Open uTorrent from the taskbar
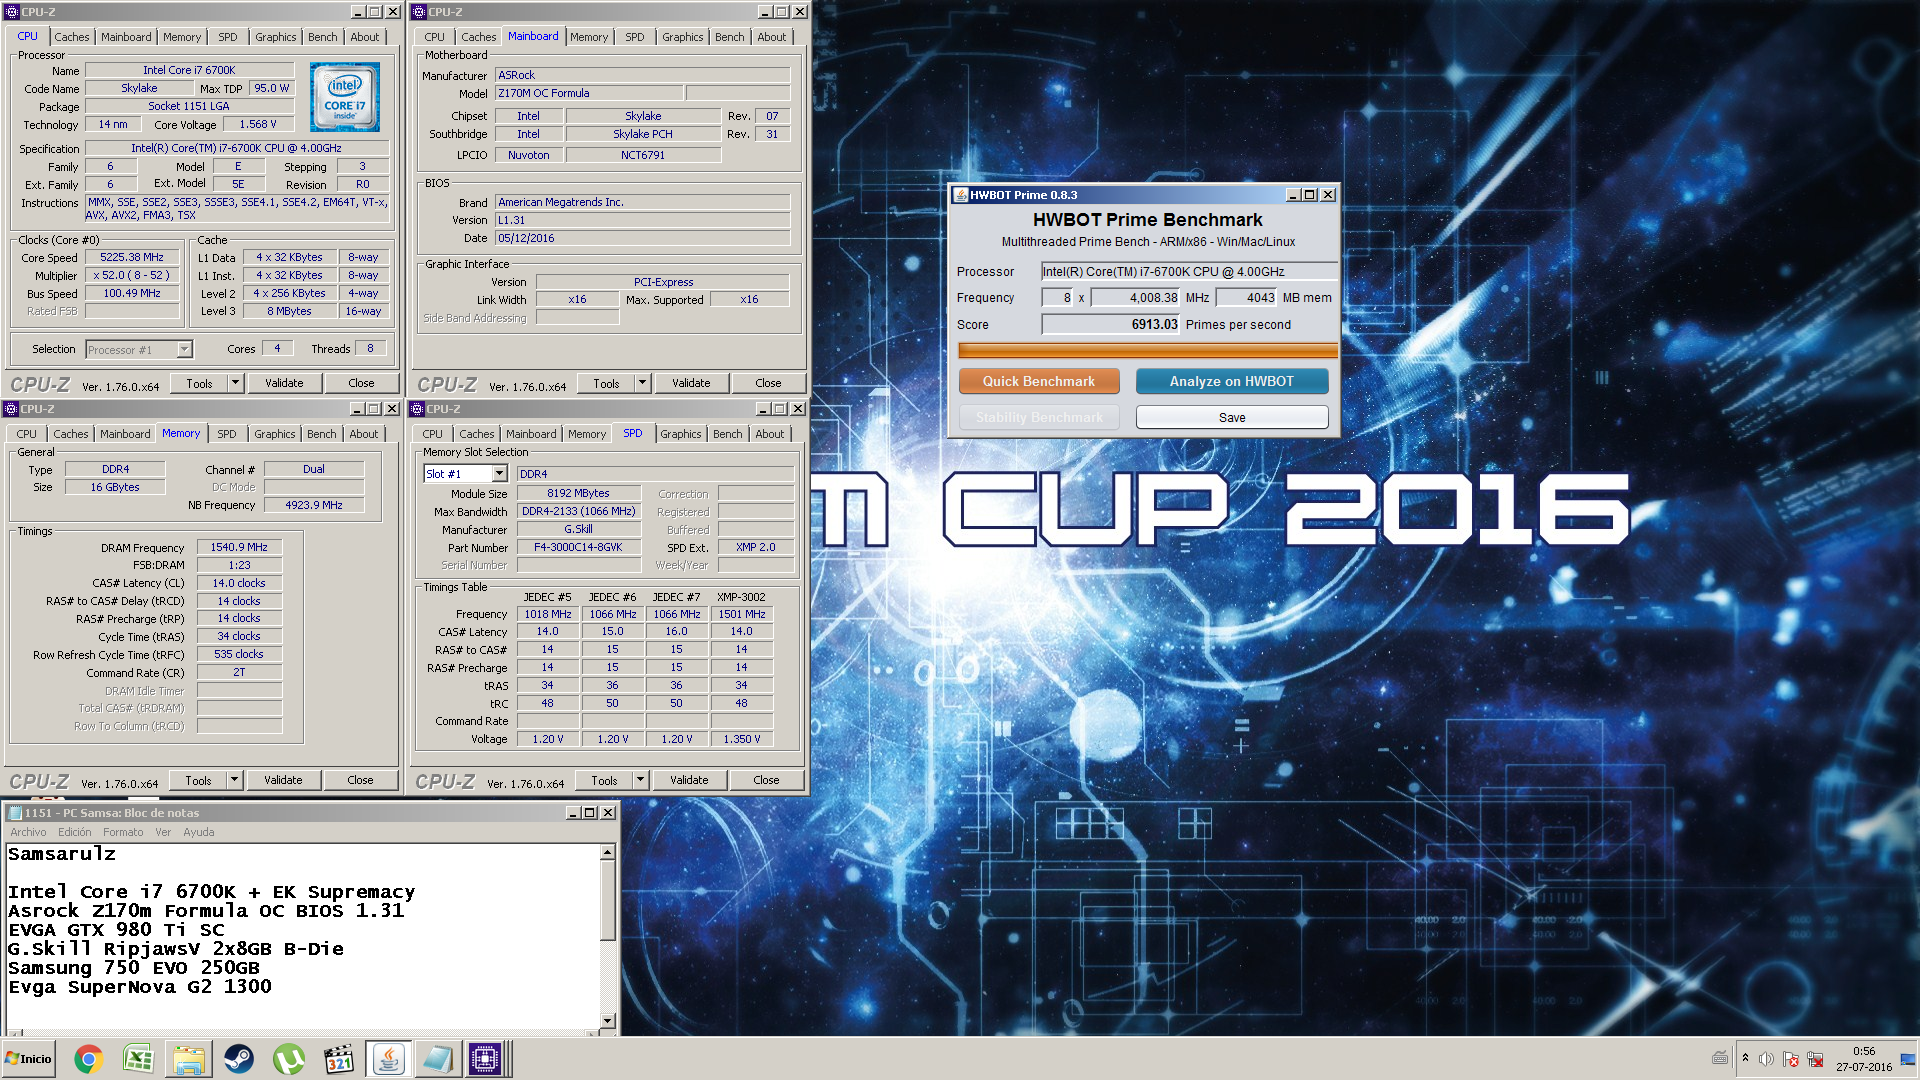 [288, 1059]
